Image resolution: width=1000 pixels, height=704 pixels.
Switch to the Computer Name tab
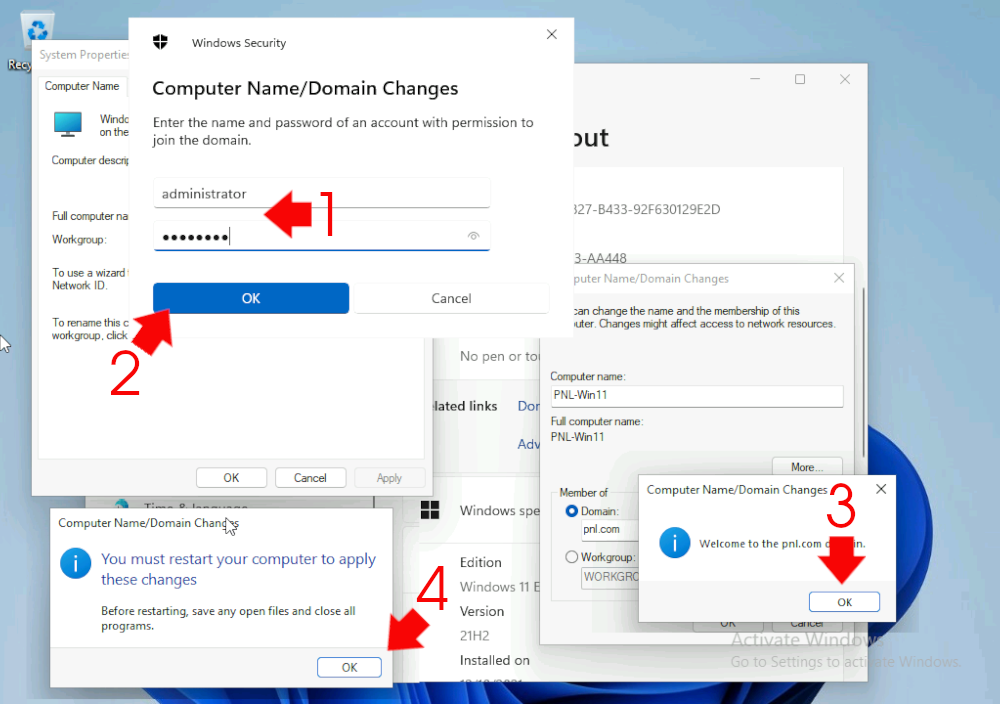pos(82,86)
